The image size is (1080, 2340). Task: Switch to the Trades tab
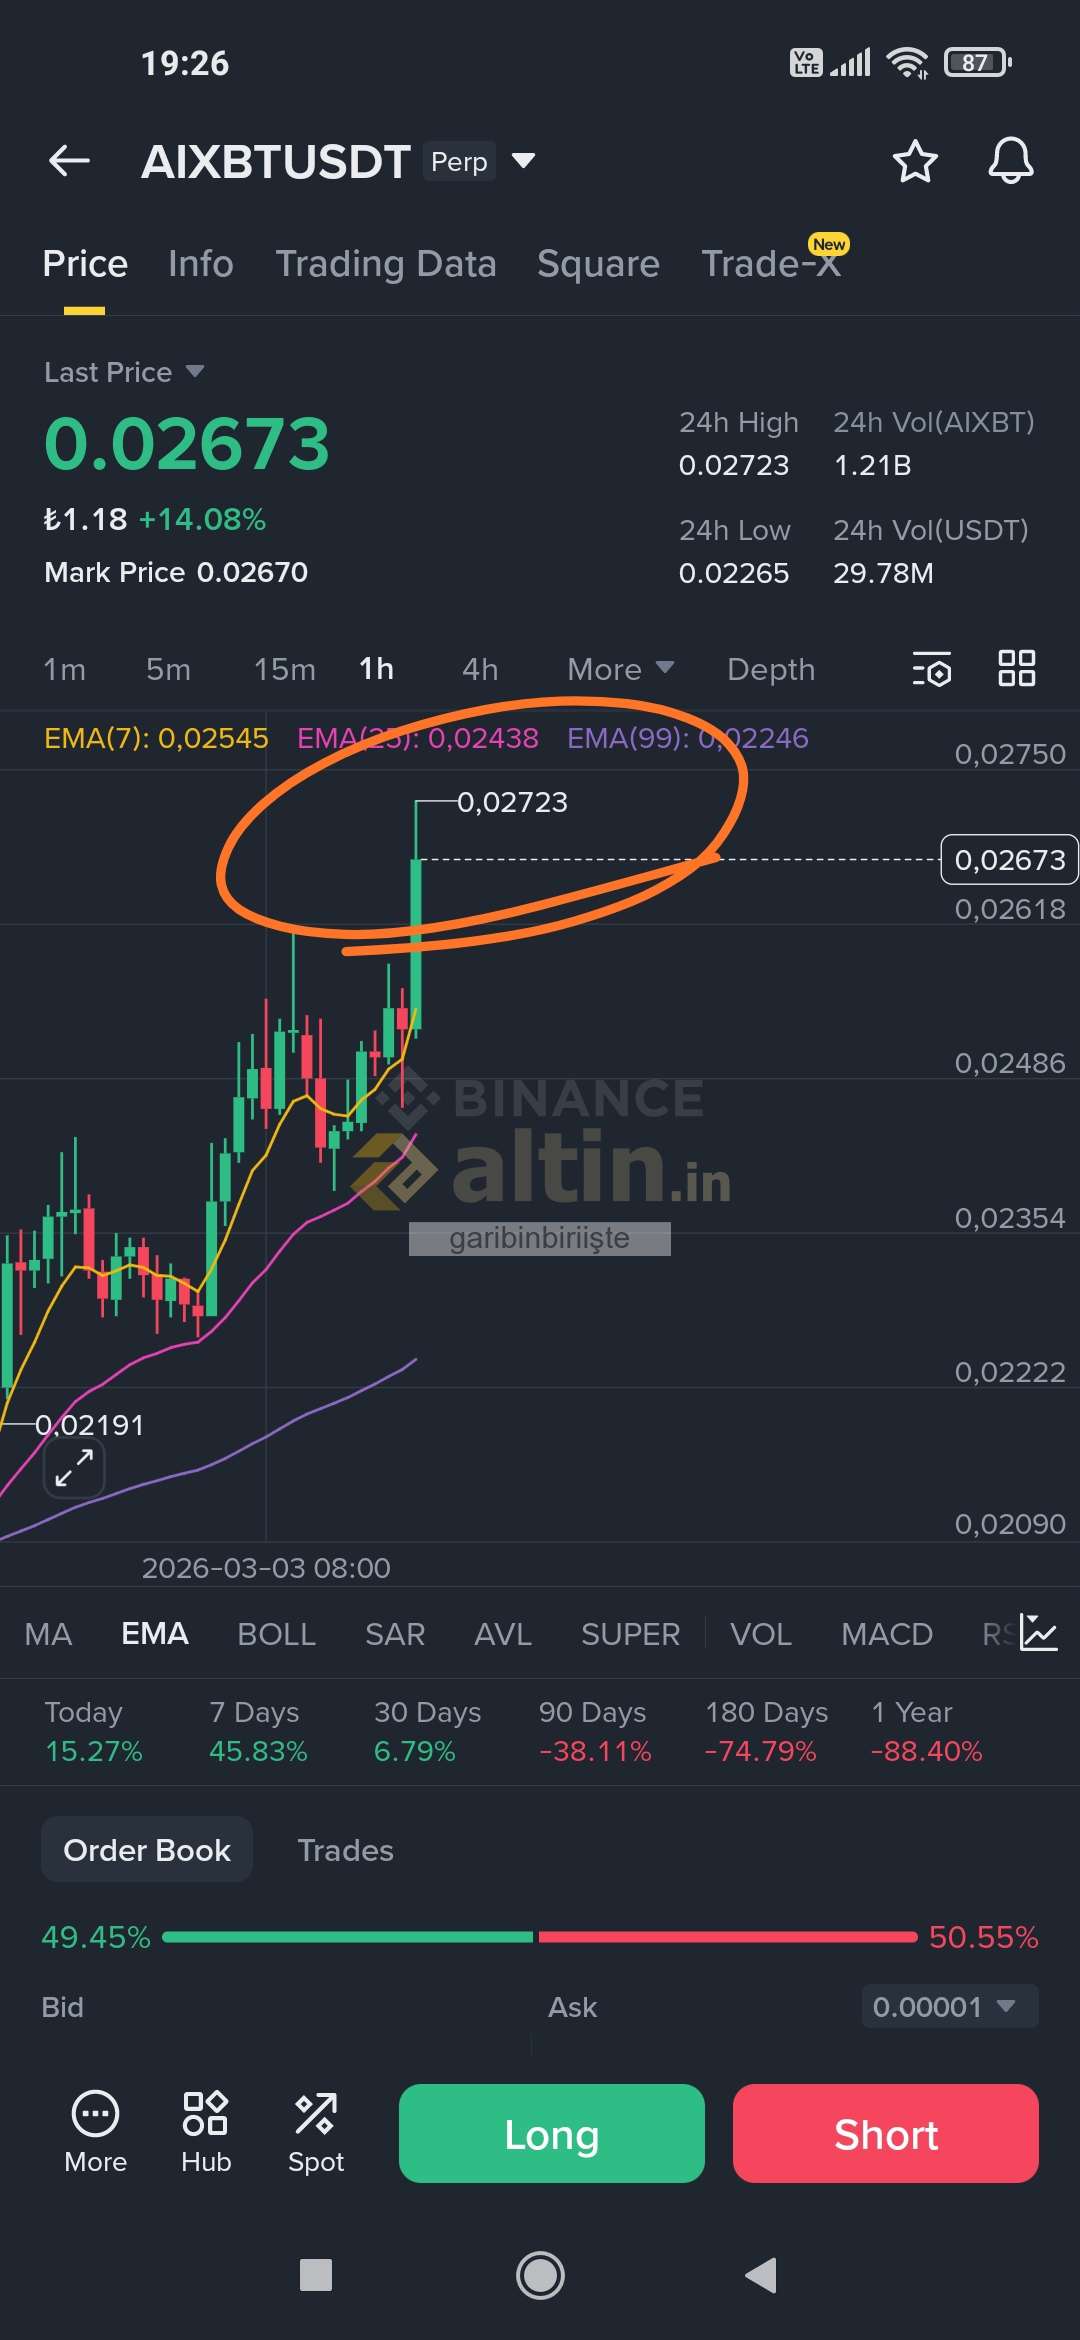pyautogui.click(x=345, y=1850)
